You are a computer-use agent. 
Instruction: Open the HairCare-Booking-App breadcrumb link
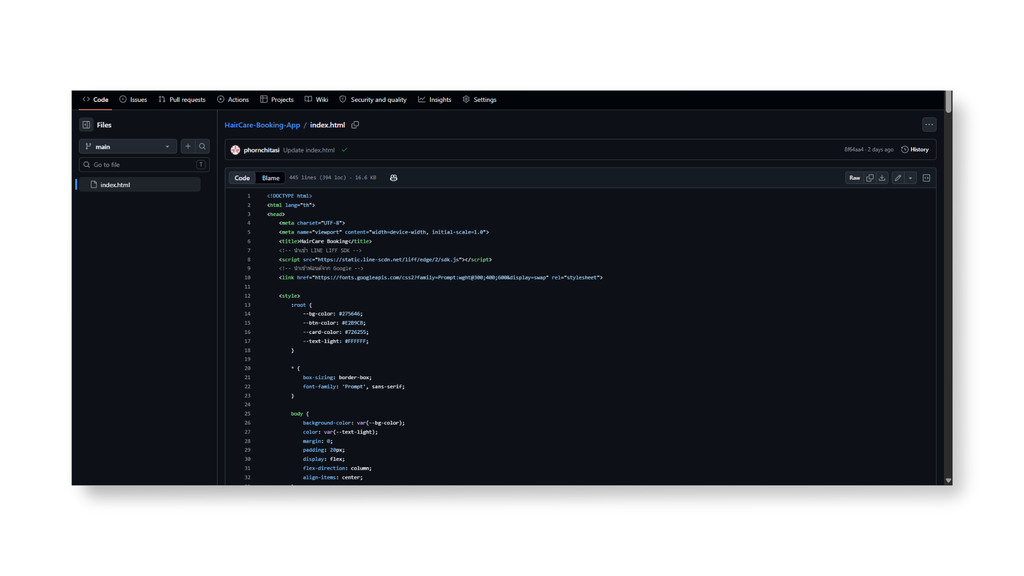pos(262,125)
